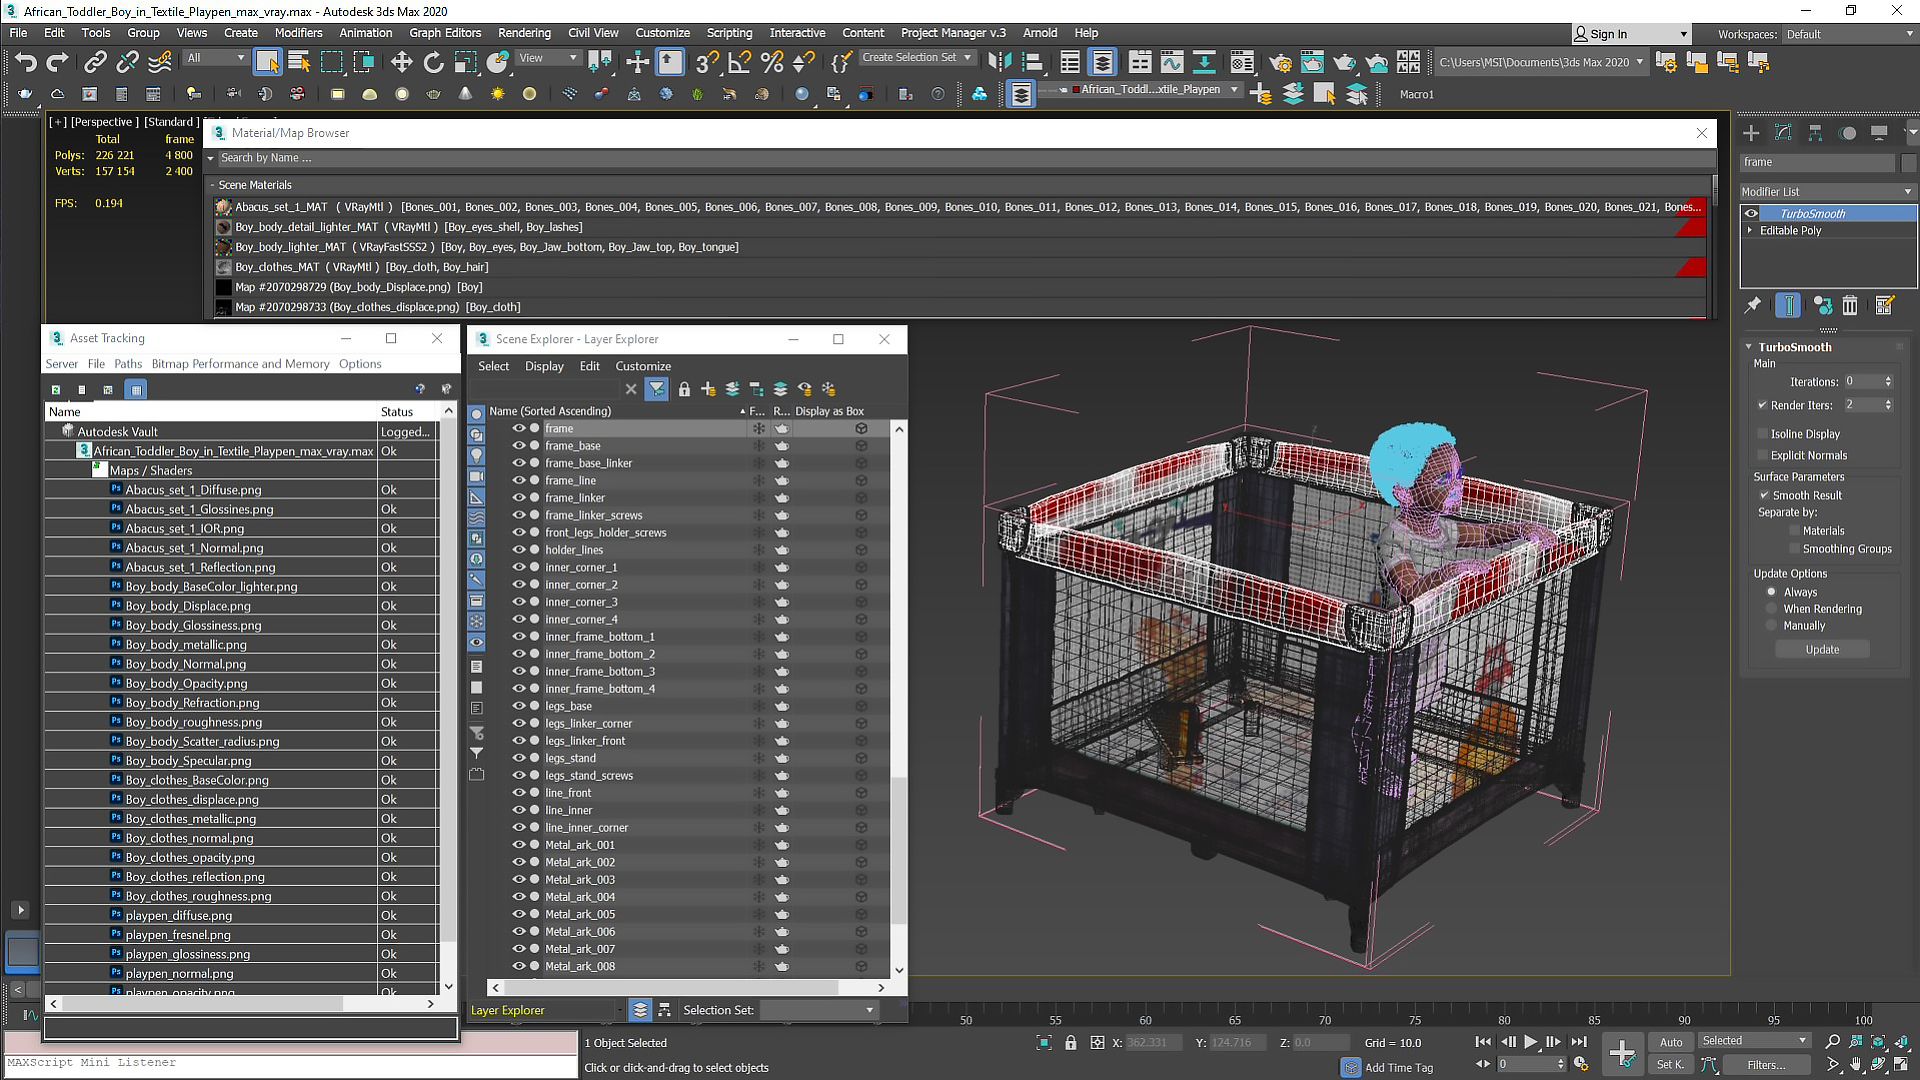
Task: Click the Mirror tool icon
Action: coord(999,62)
